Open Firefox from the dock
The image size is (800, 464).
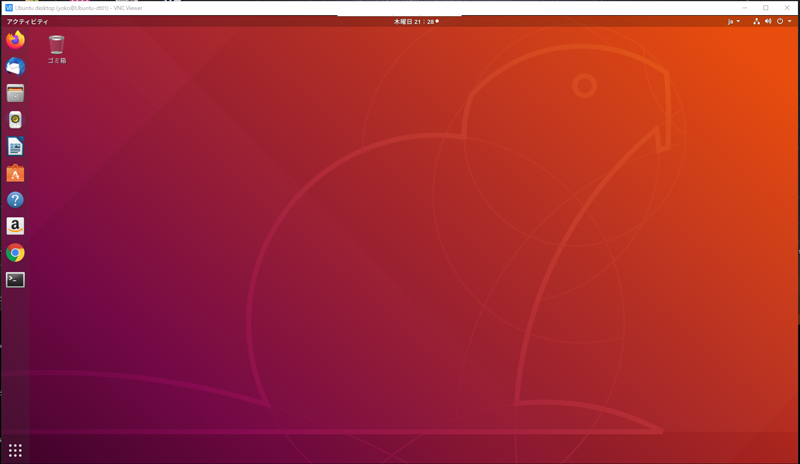click(15, 40)
